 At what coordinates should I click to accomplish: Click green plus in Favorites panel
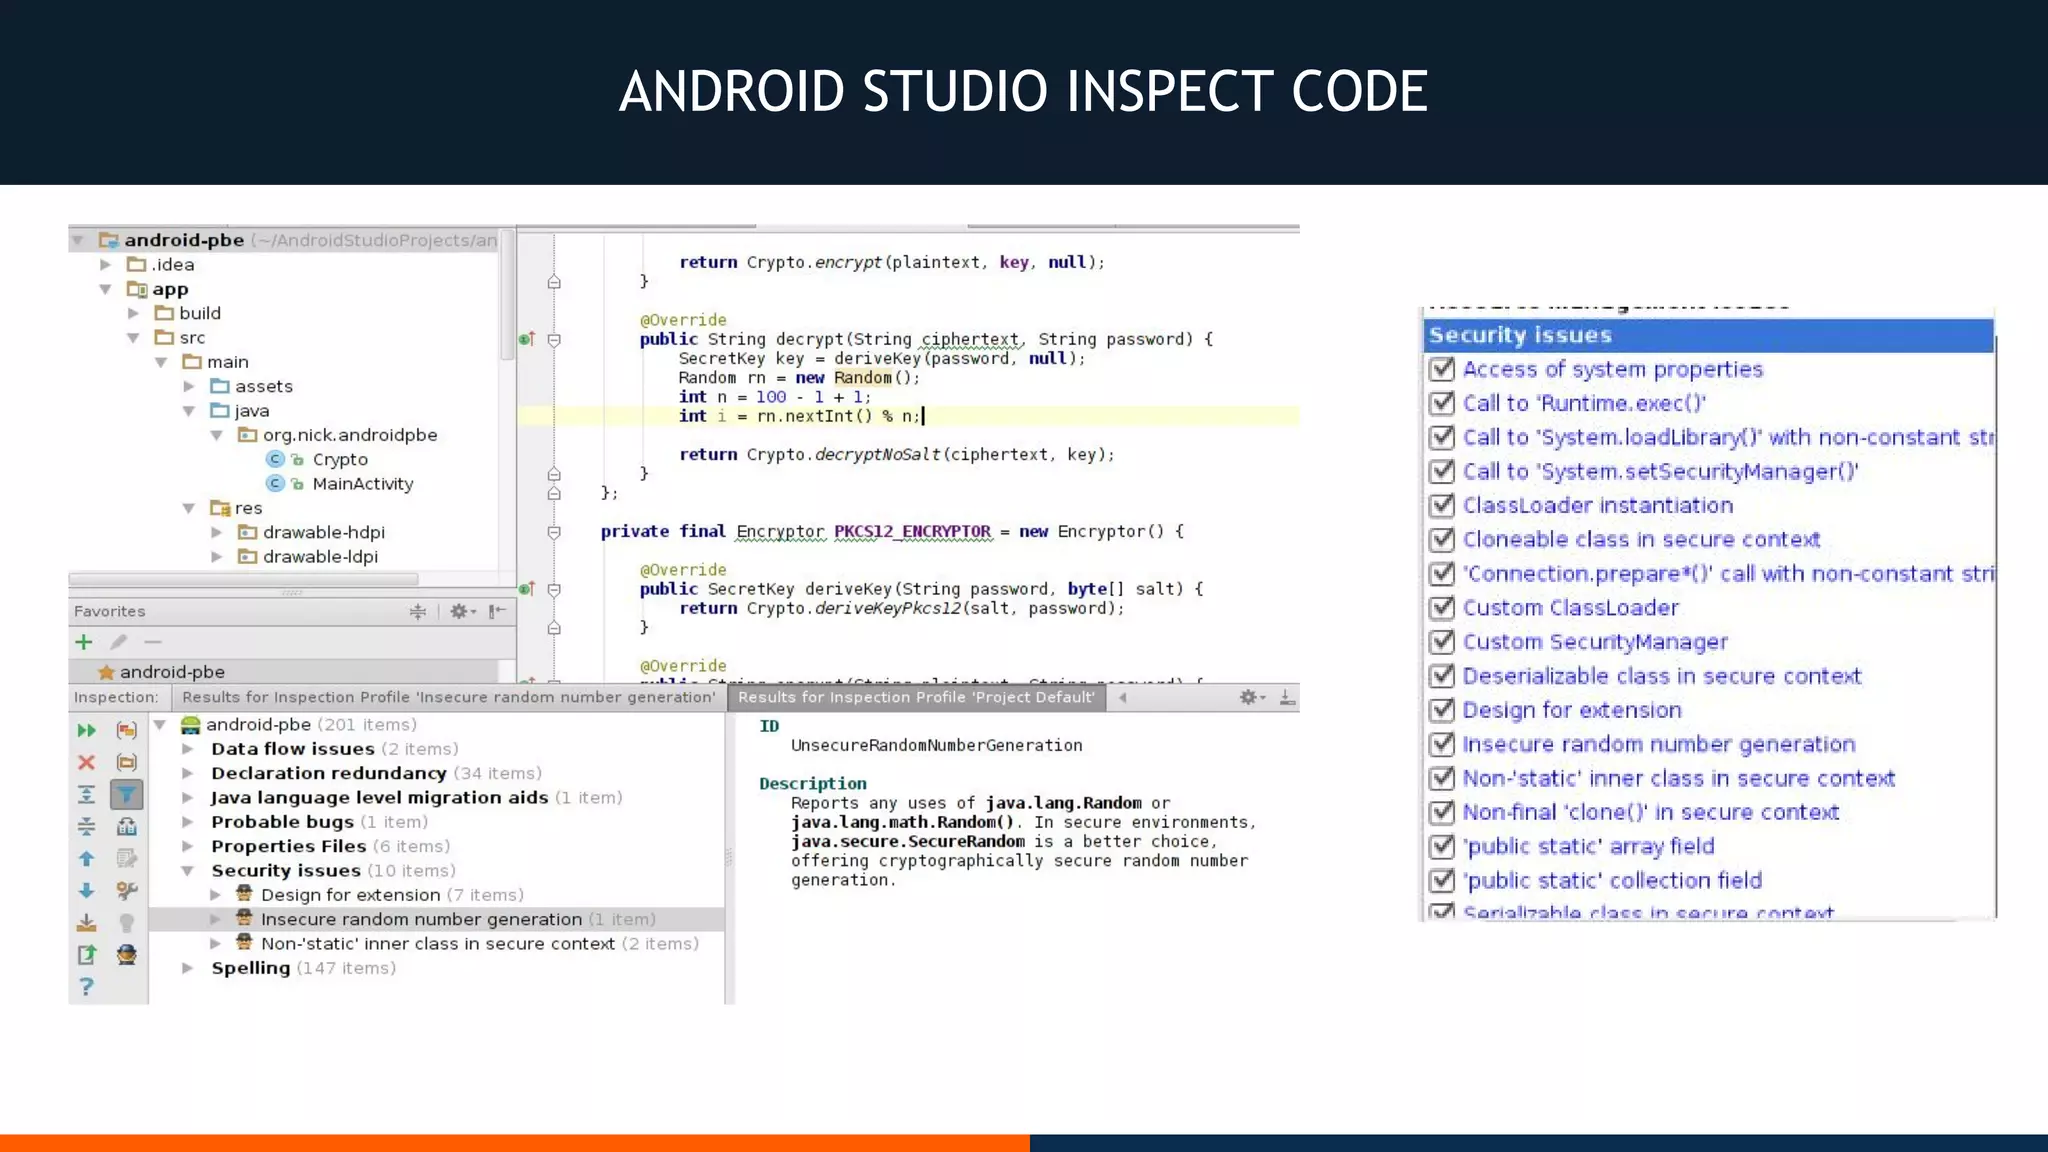click(x=84, y=642)
